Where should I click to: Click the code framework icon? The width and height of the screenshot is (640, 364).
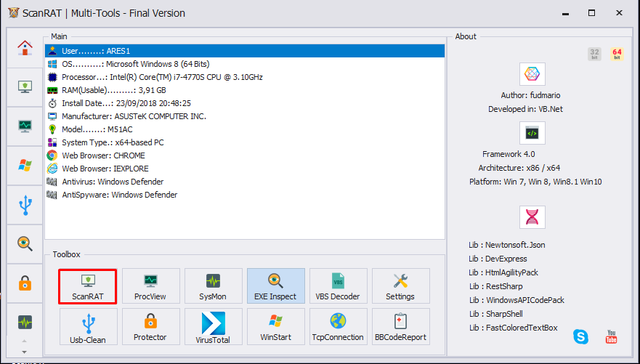point(532,133)
